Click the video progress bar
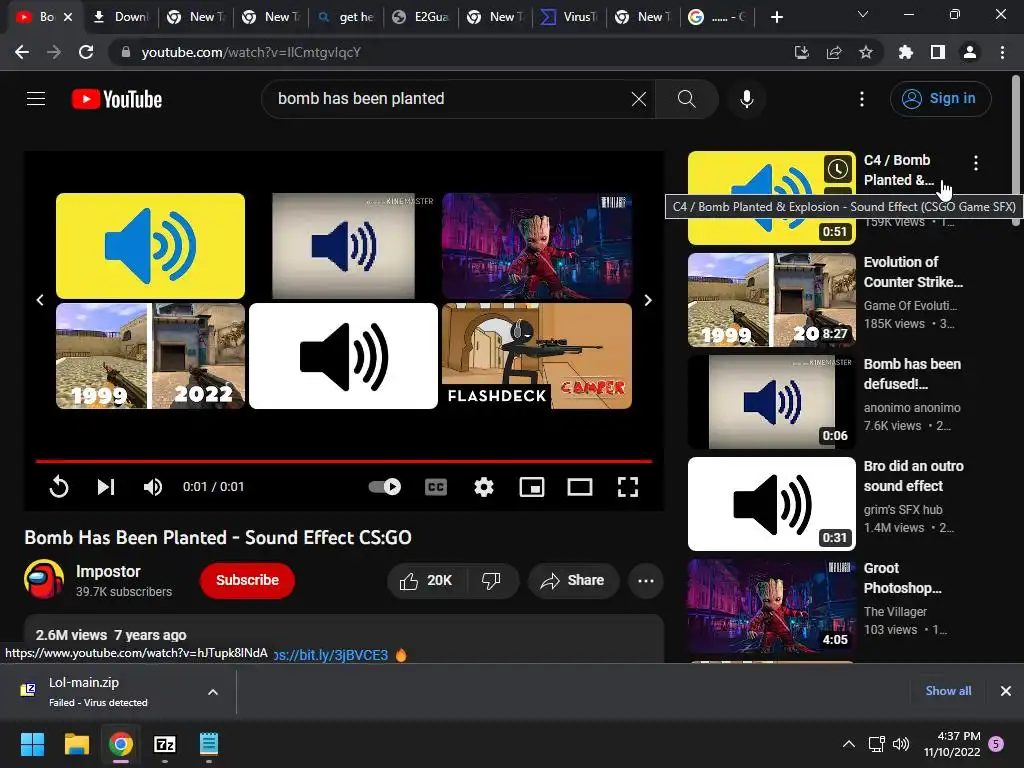The height and width of the screenshot is (768, 1024). (x=344, y=461)
